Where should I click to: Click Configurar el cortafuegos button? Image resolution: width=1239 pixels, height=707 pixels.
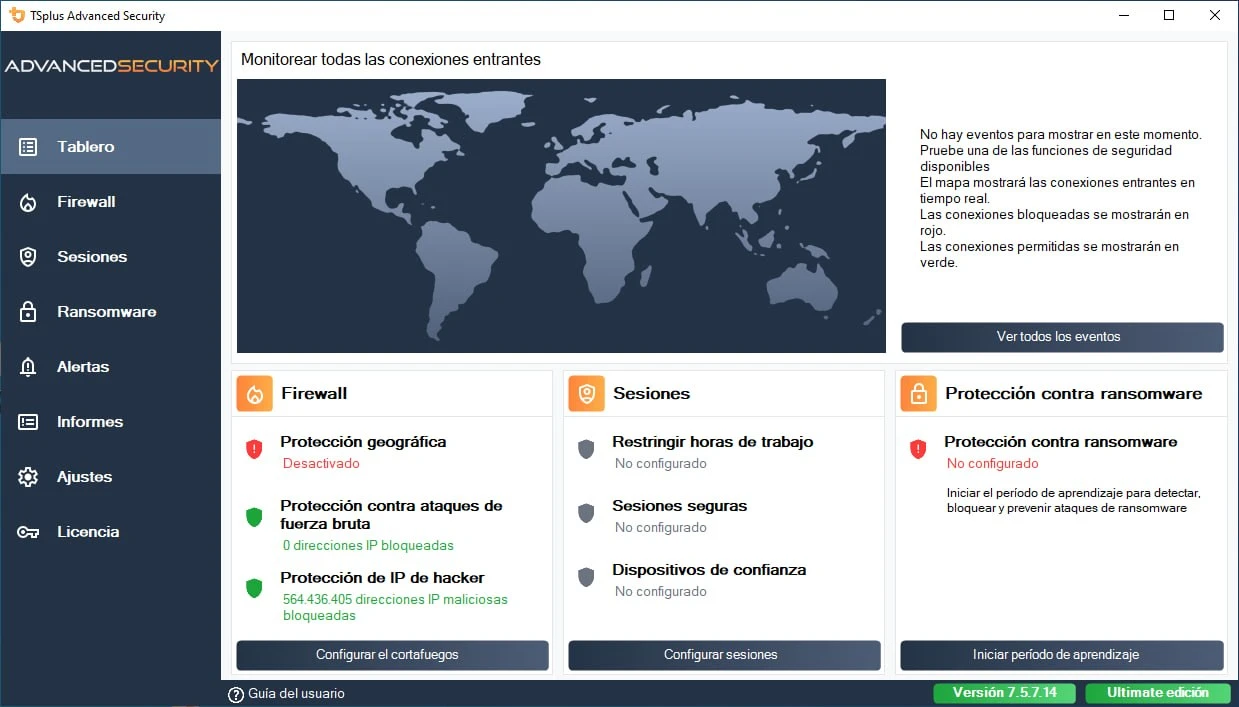(392, 655)
